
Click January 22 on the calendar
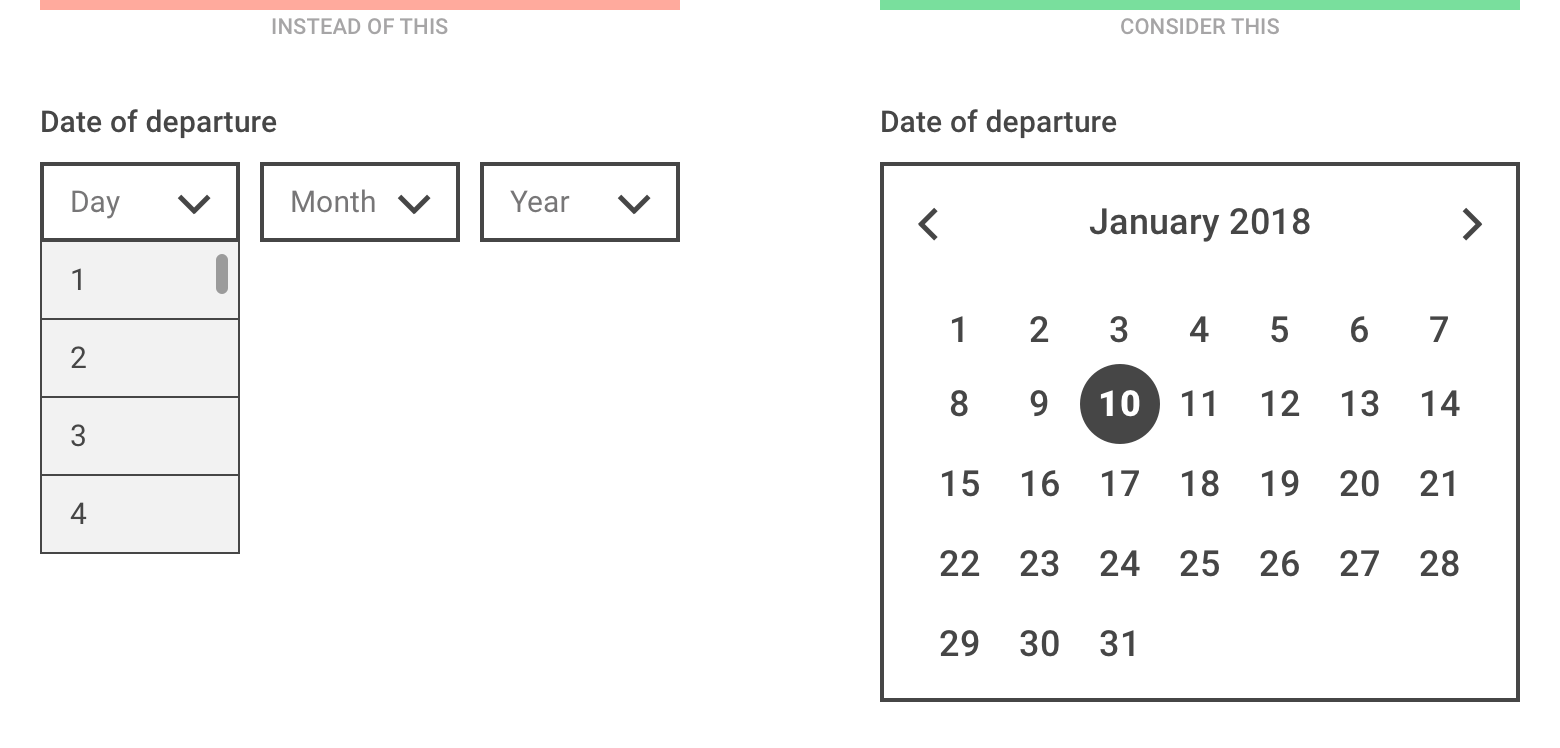959,564
